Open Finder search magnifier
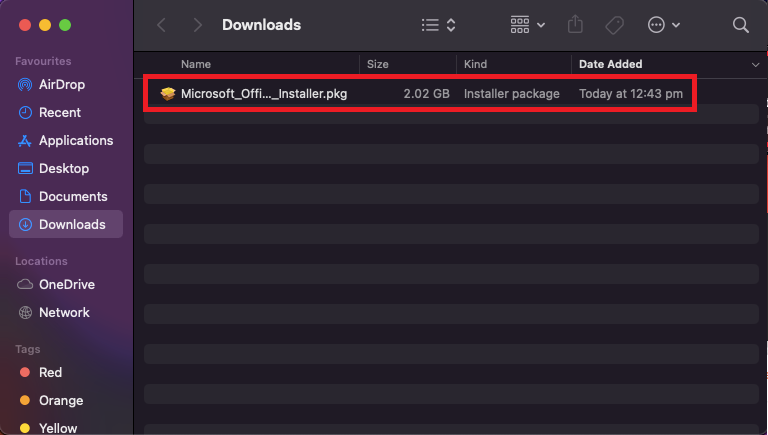 tap(741, 25)
